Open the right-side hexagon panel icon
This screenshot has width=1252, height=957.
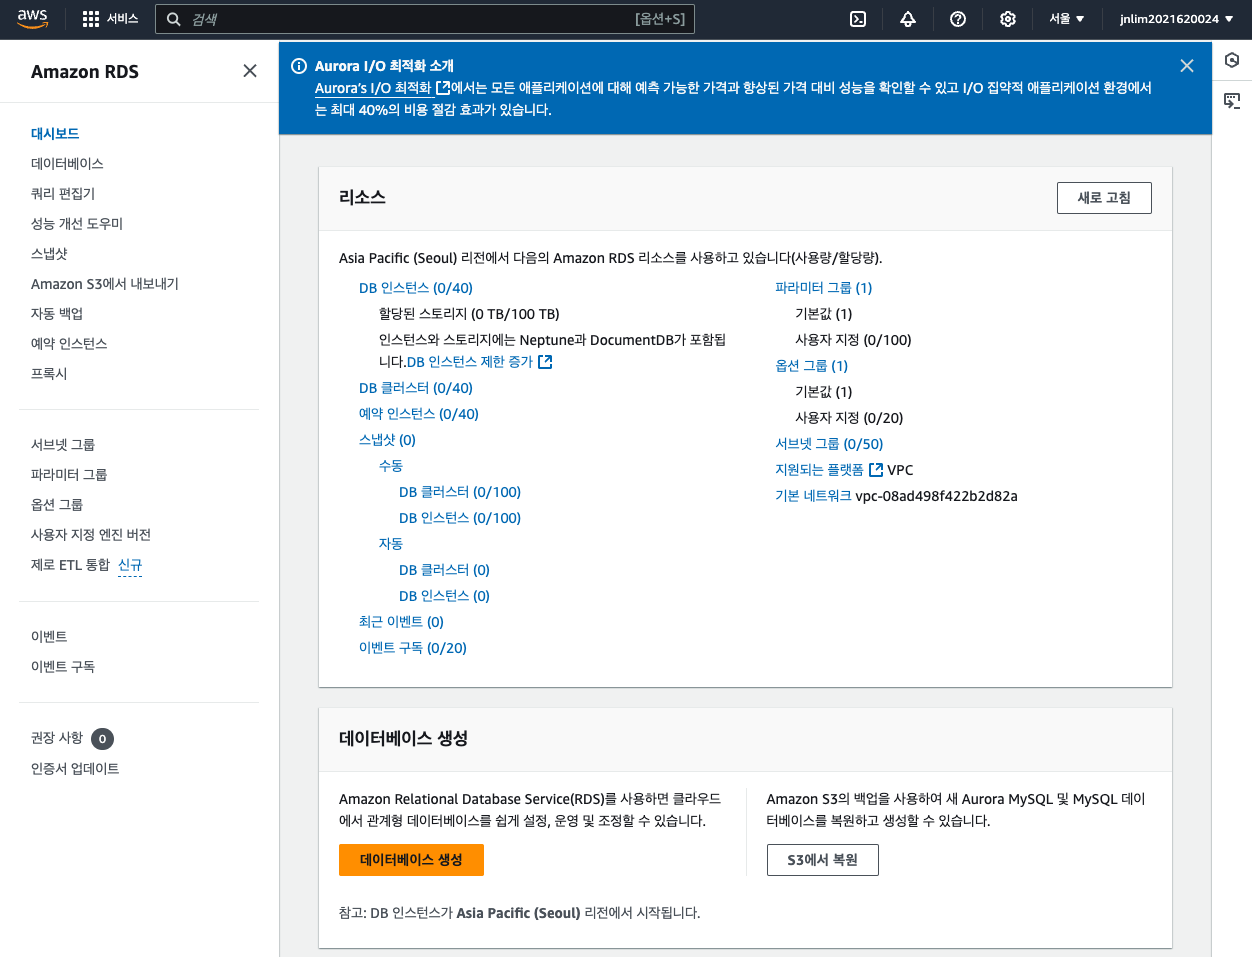tap(1232, 60)
